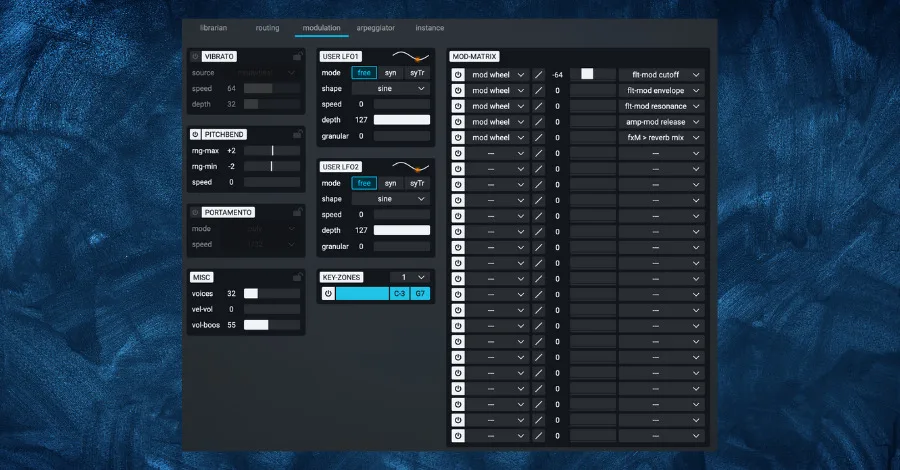Set User LFO1 mode to syTr
900x470 pixels.
click(417, 73)
